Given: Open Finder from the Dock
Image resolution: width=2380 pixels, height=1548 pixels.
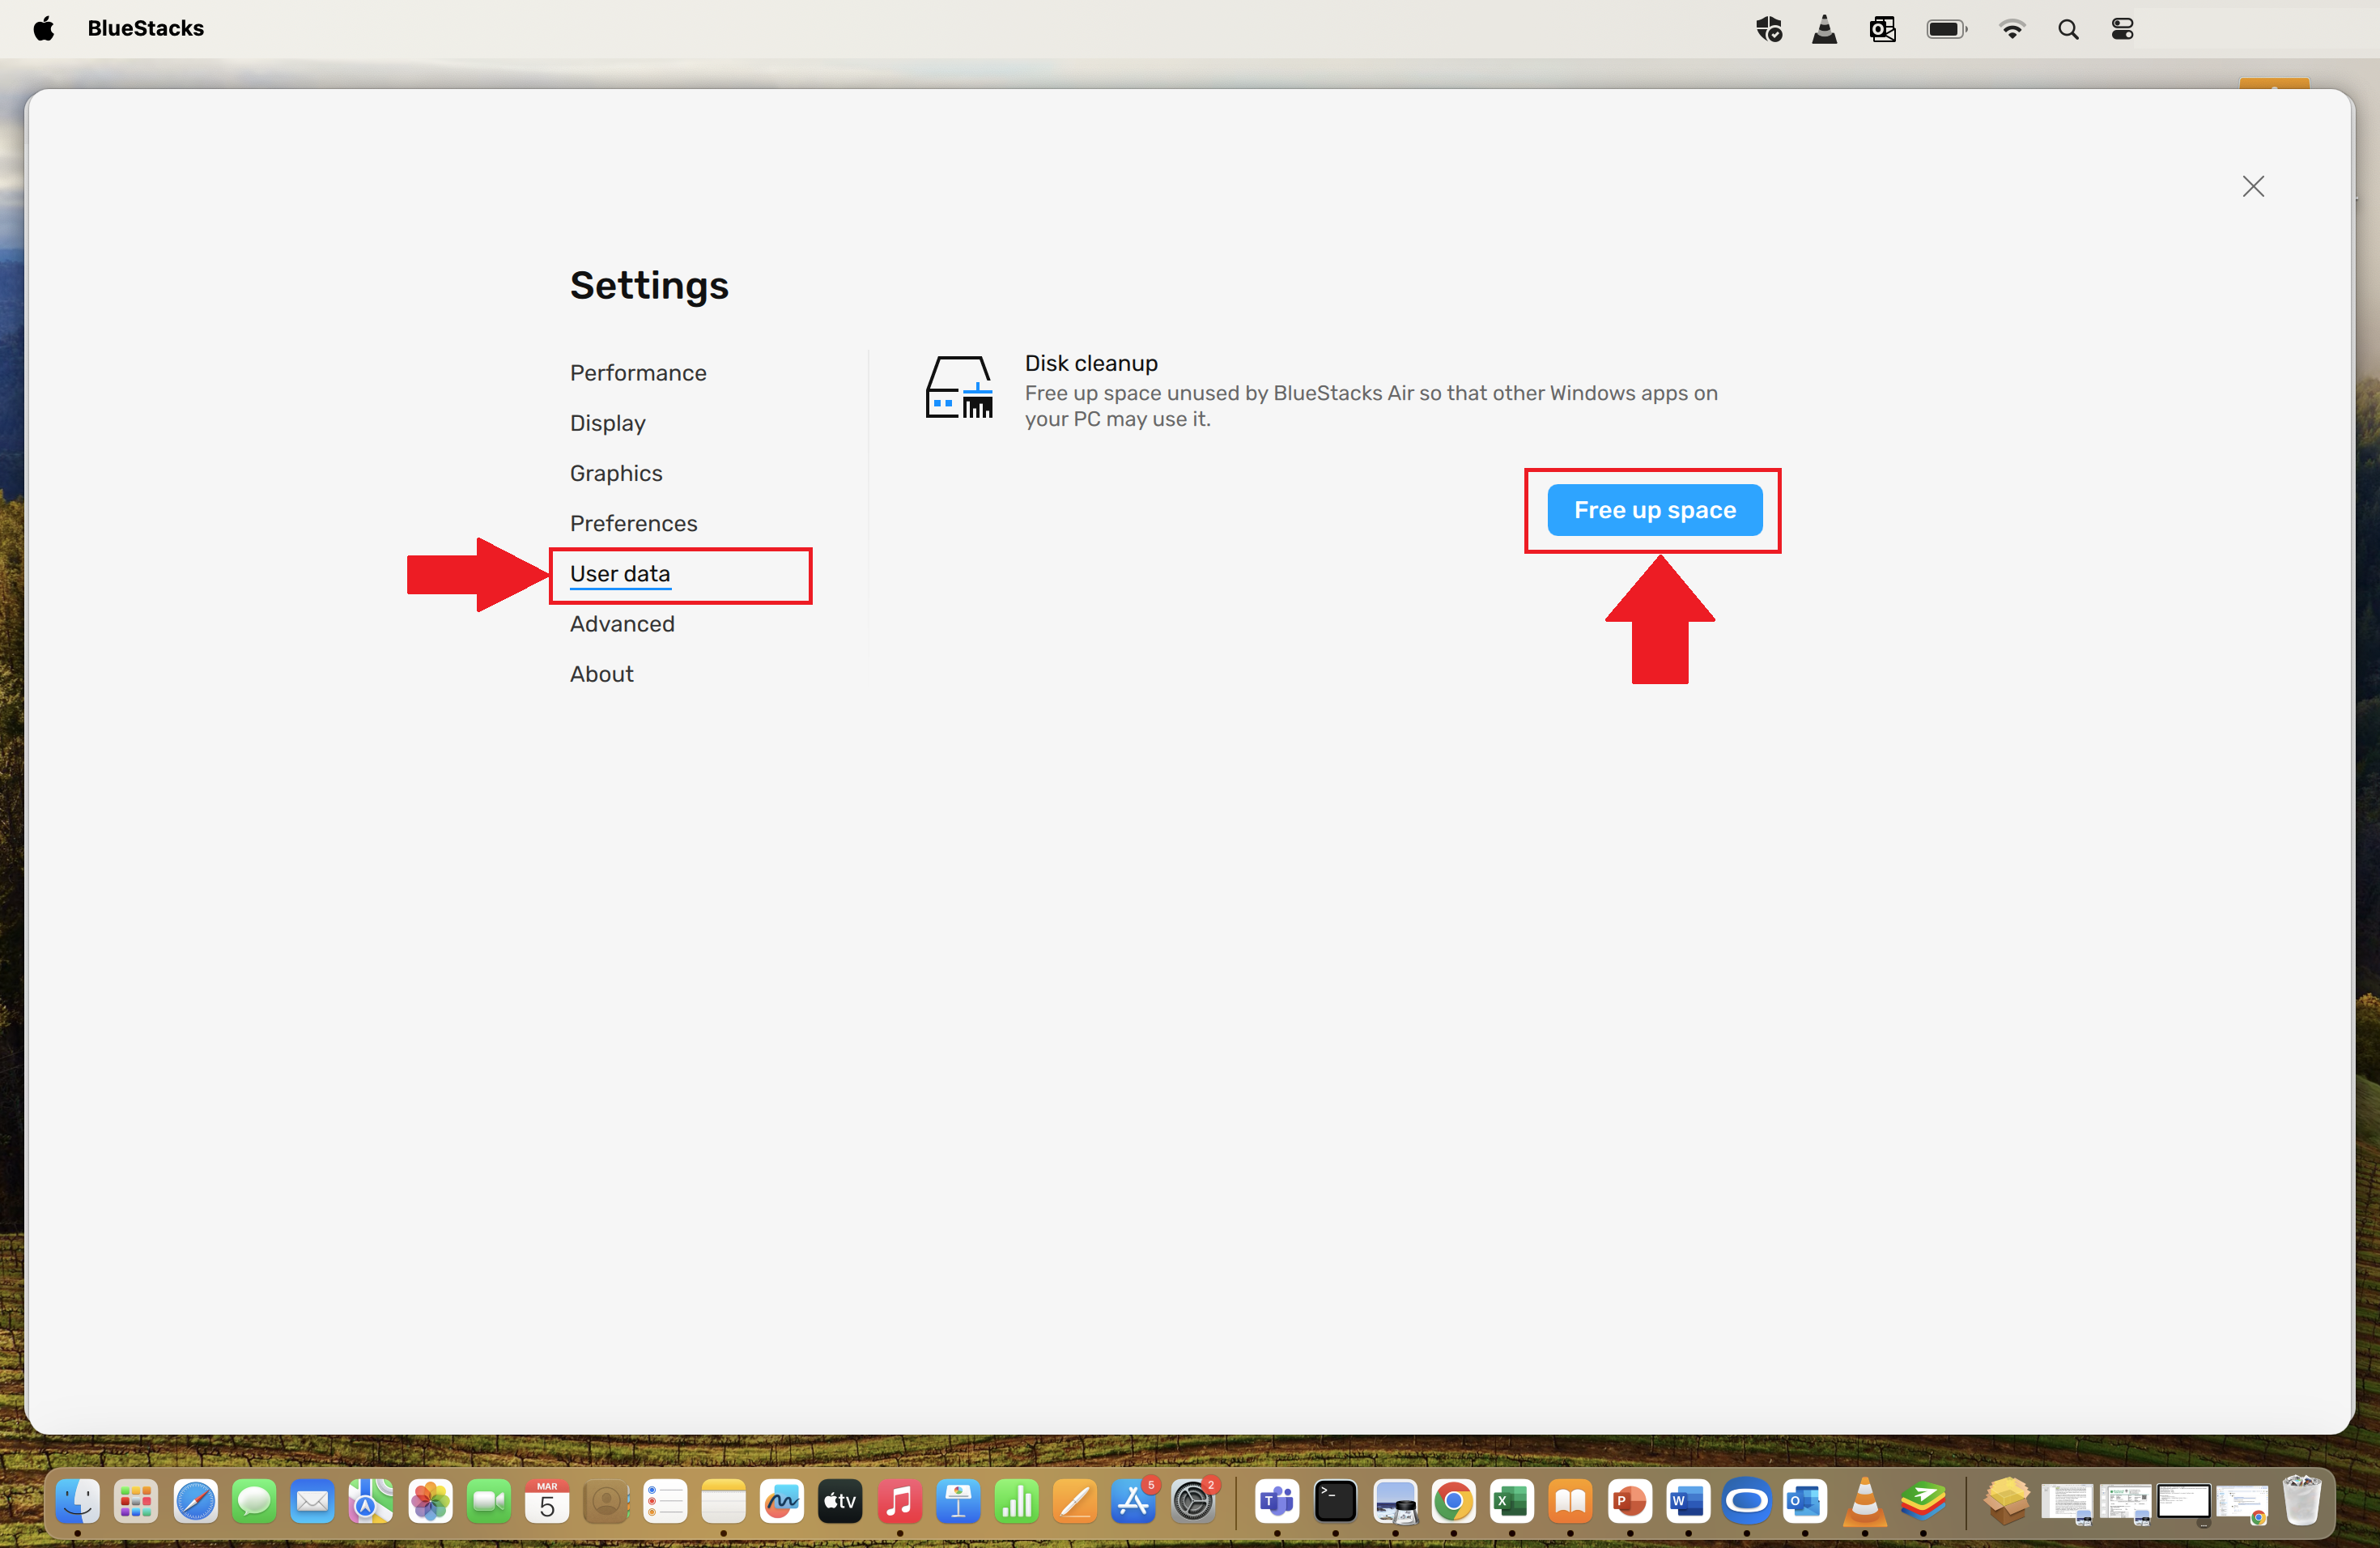Looking at the screenshot, I should (78, 1501).
